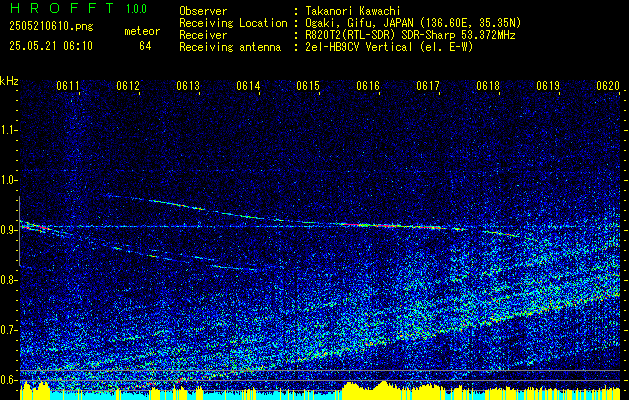629x400 pixels.
Task: Click time marker 0620
Action: (609, 86)
